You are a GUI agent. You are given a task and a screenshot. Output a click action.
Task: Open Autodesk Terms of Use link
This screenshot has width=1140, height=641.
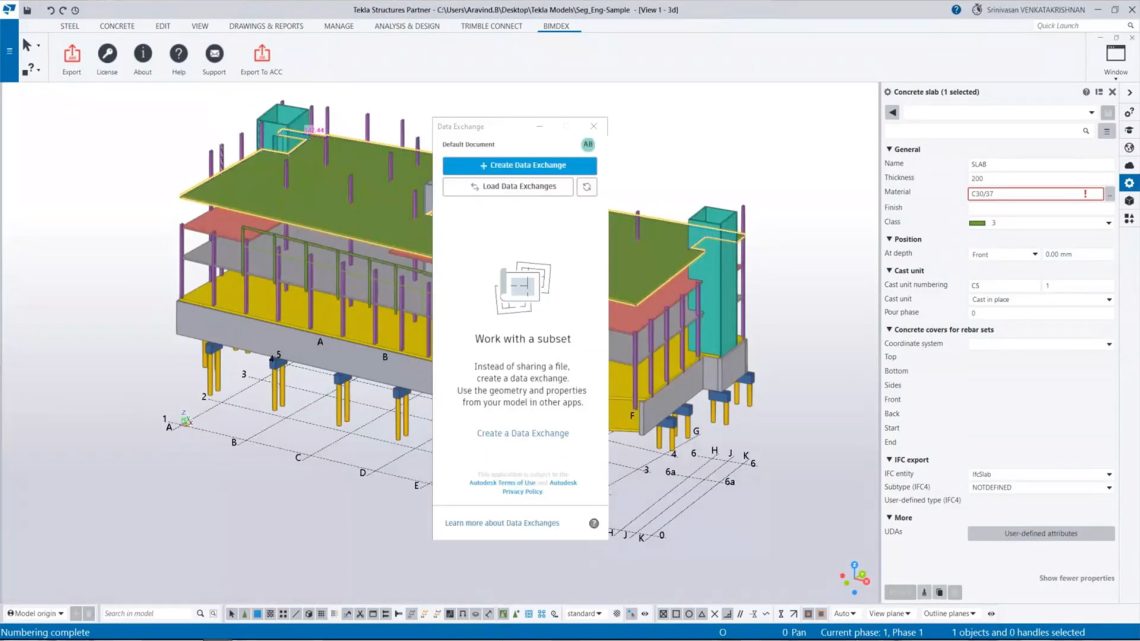(502, 483)
